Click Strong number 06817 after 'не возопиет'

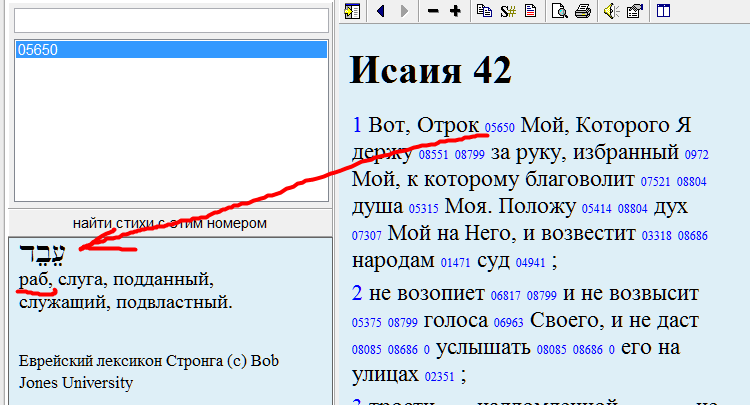pyautogui.click(x=506, y=296)
